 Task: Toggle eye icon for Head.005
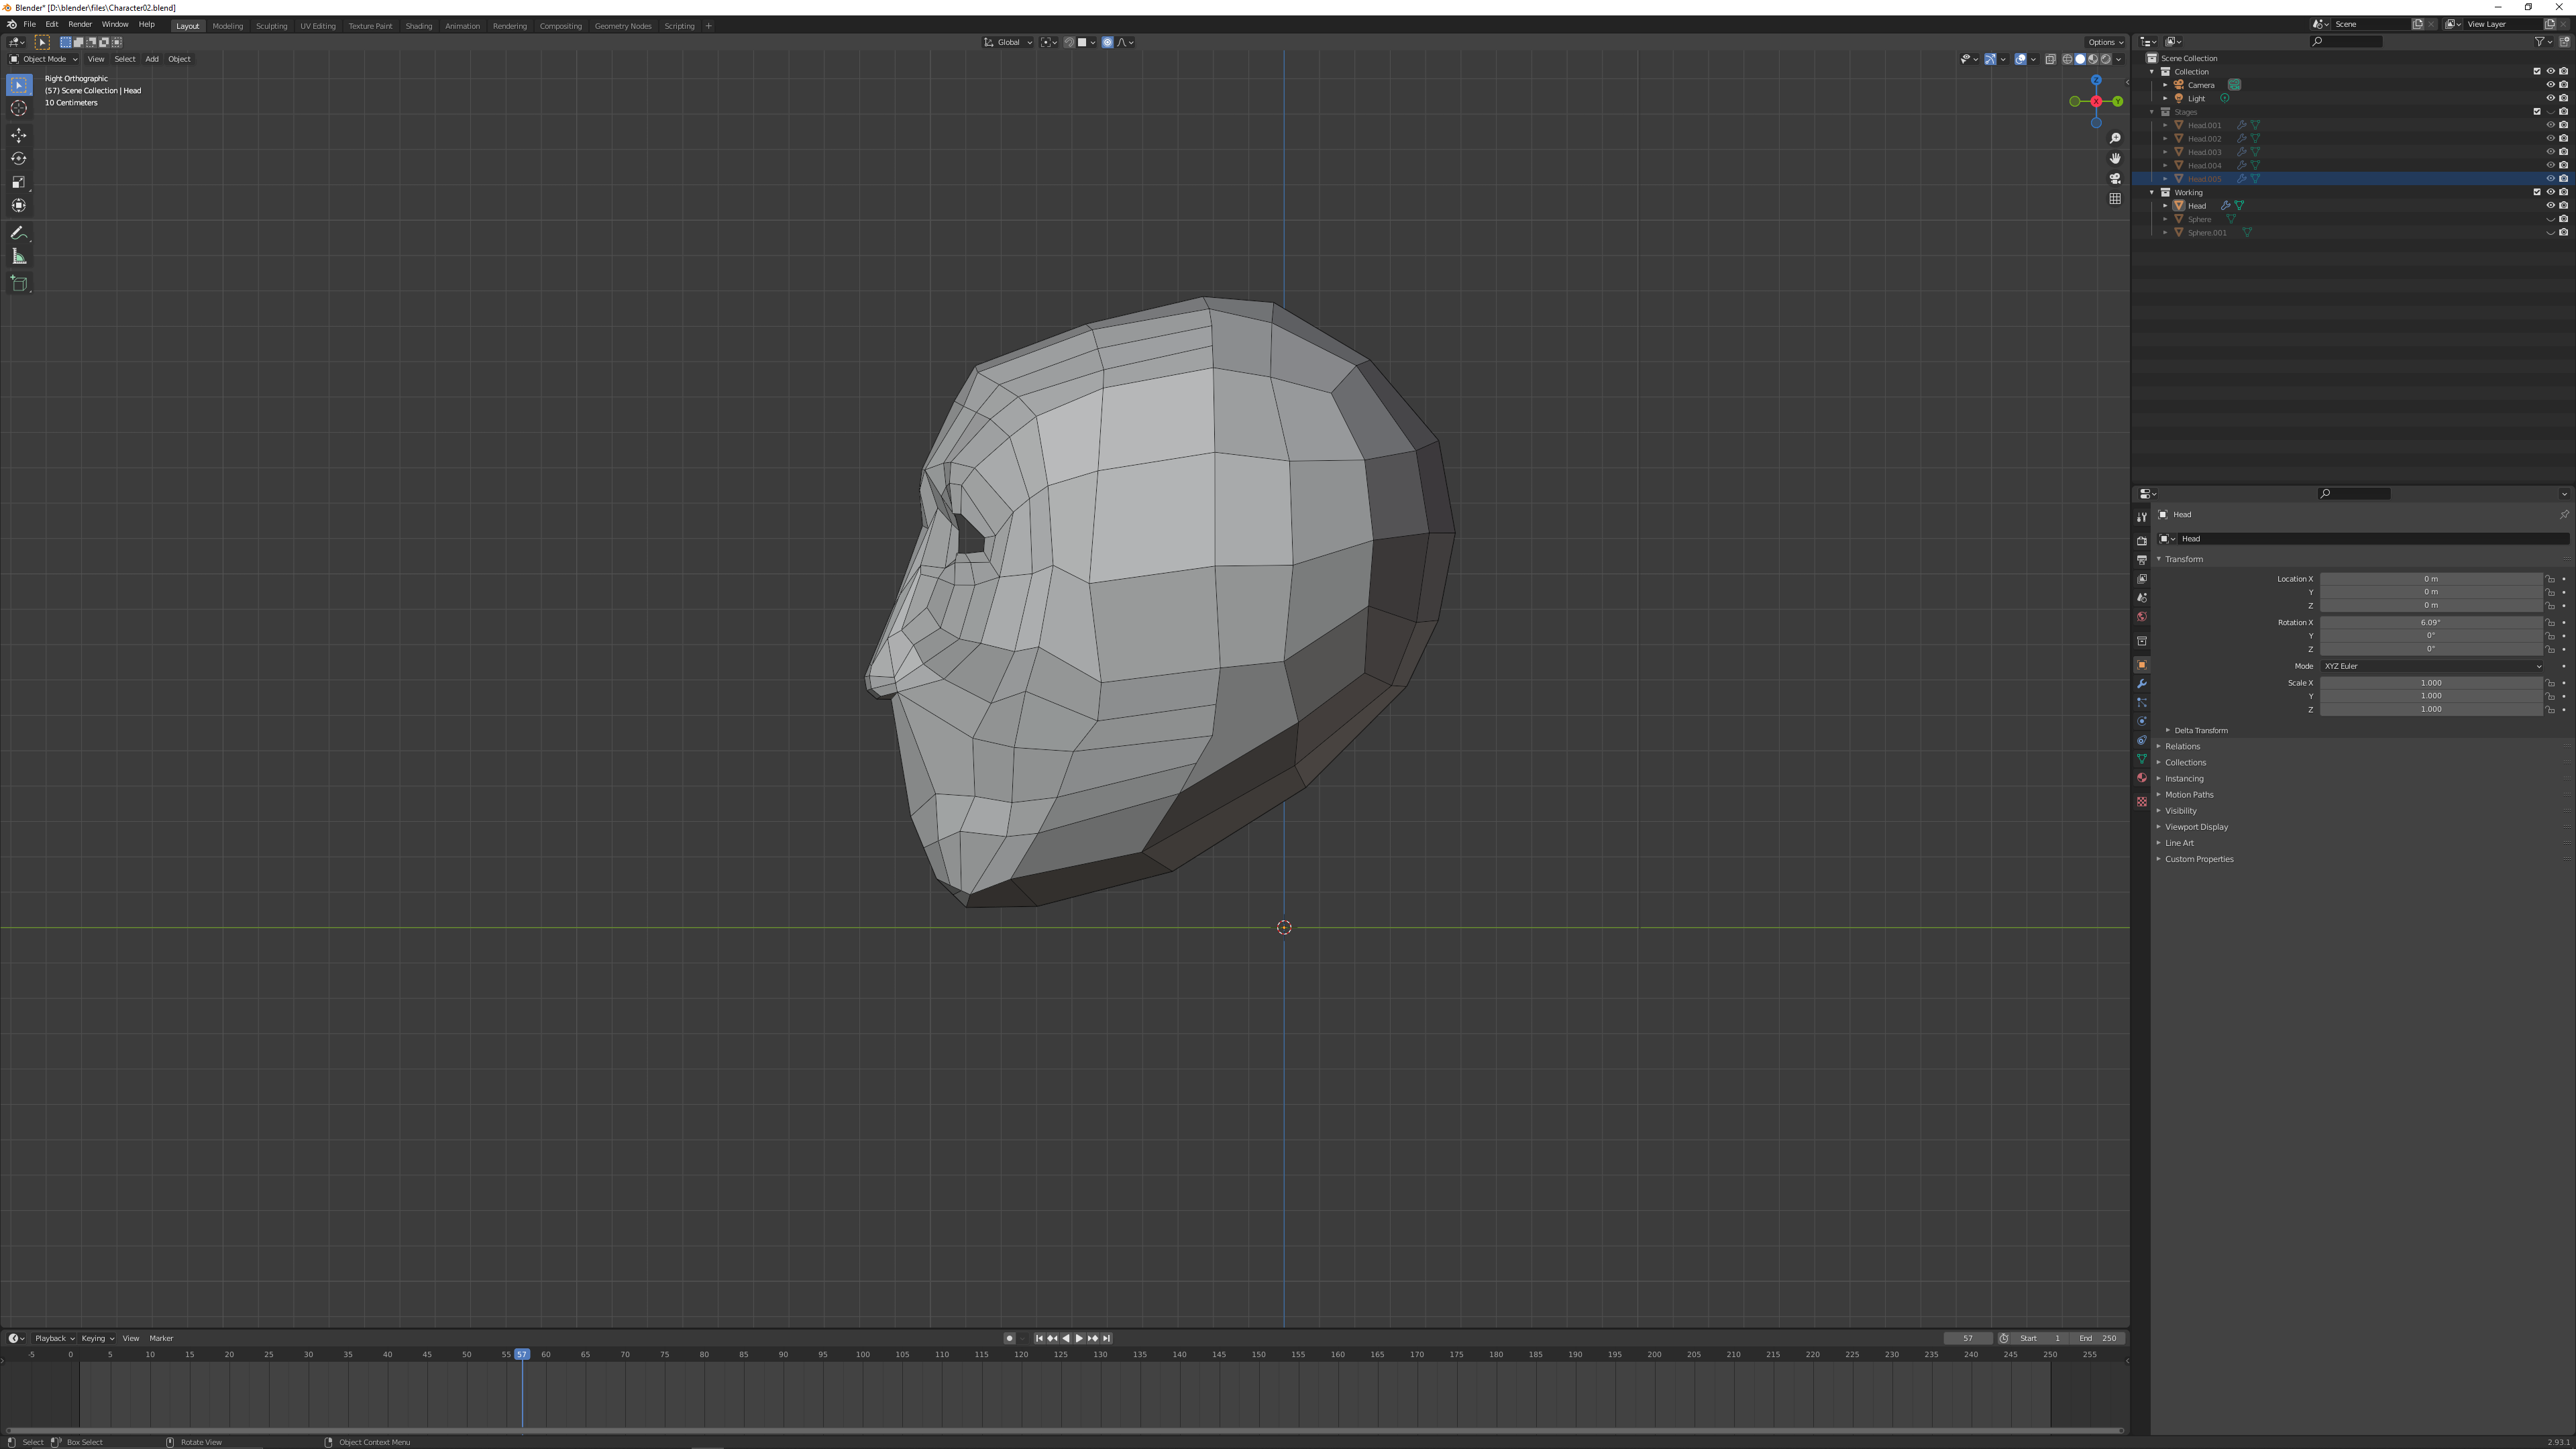point(2550,179)
